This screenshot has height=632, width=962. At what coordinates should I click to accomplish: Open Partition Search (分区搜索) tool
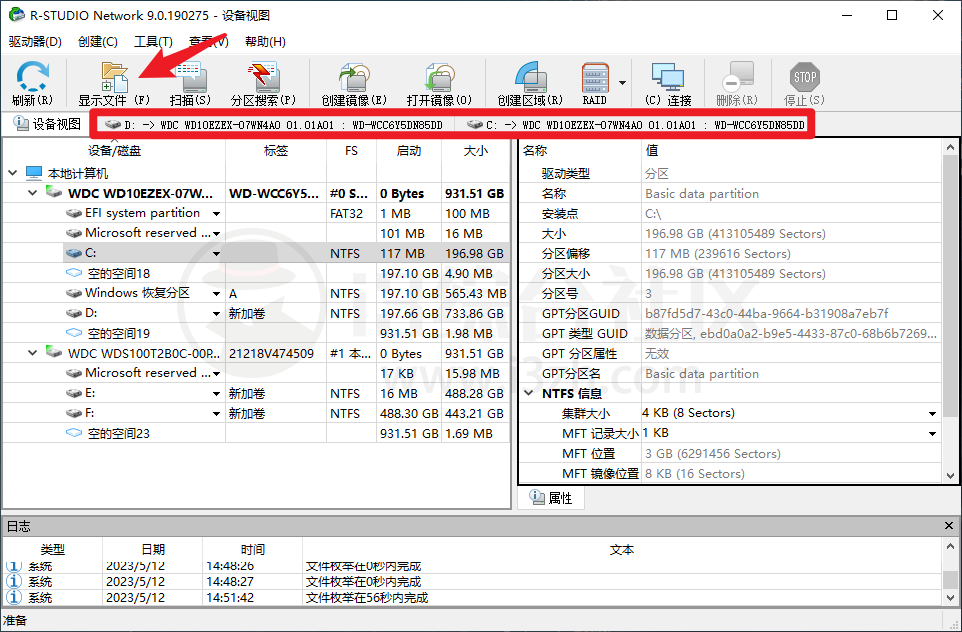coord(263,83)
